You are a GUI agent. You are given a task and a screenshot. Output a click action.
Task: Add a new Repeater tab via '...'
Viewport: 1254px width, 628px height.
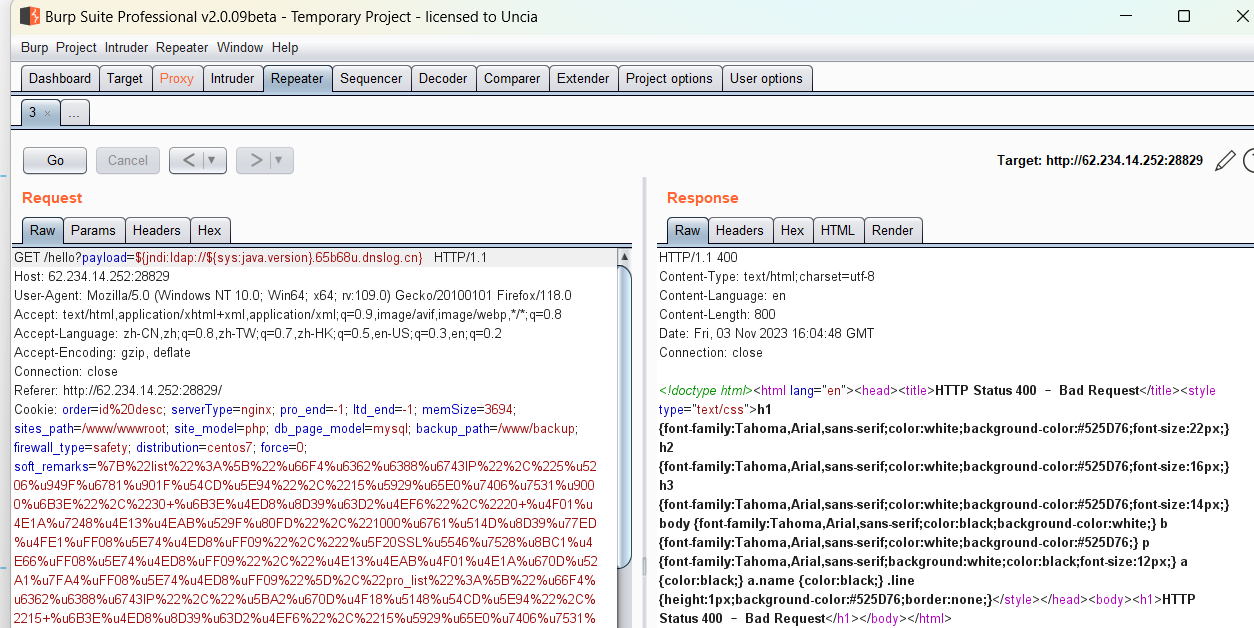tap(75, 114)
